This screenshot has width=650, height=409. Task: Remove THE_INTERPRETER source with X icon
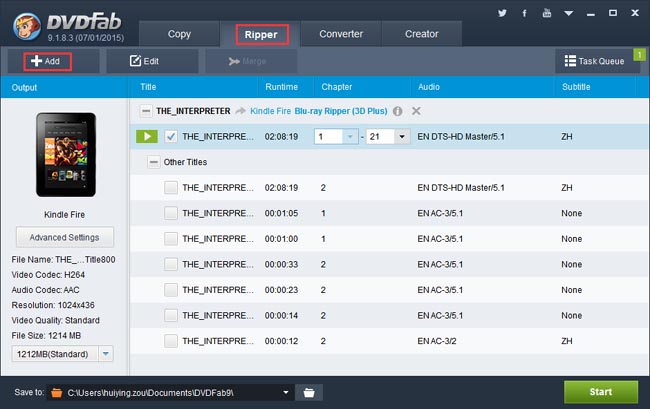[x=416, y=111]
